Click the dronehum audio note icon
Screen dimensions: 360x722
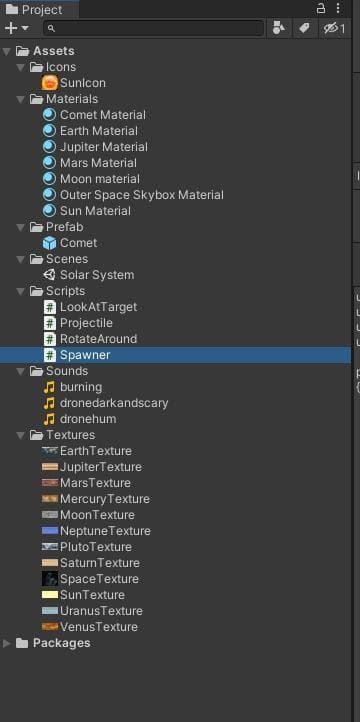(x=49, y=419)
